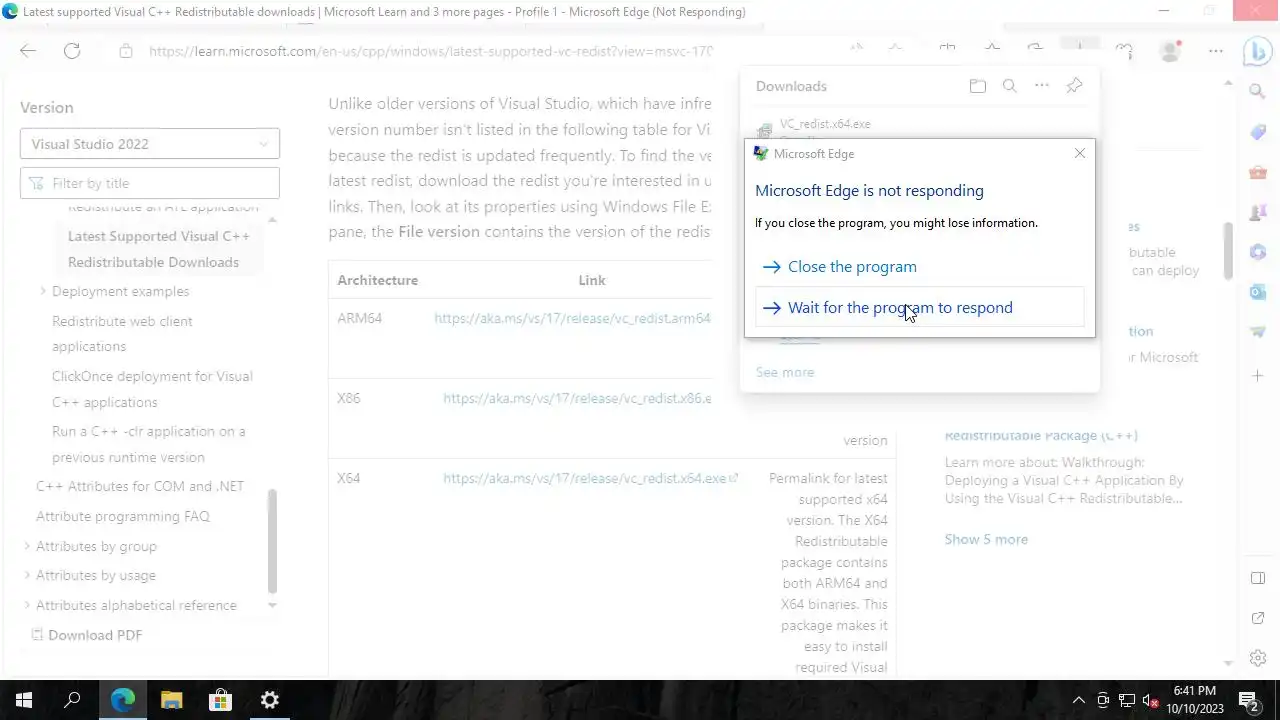
Task: Open network status tray icon
Action: [x=1127, y=700]
